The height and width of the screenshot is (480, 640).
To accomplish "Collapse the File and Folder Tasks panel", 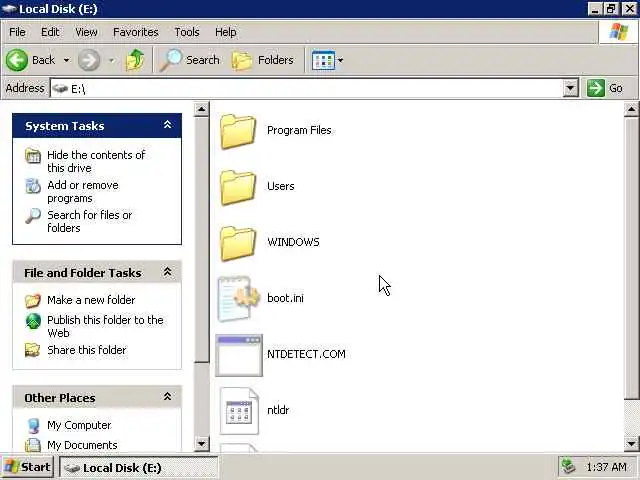I will coord(167,272).
